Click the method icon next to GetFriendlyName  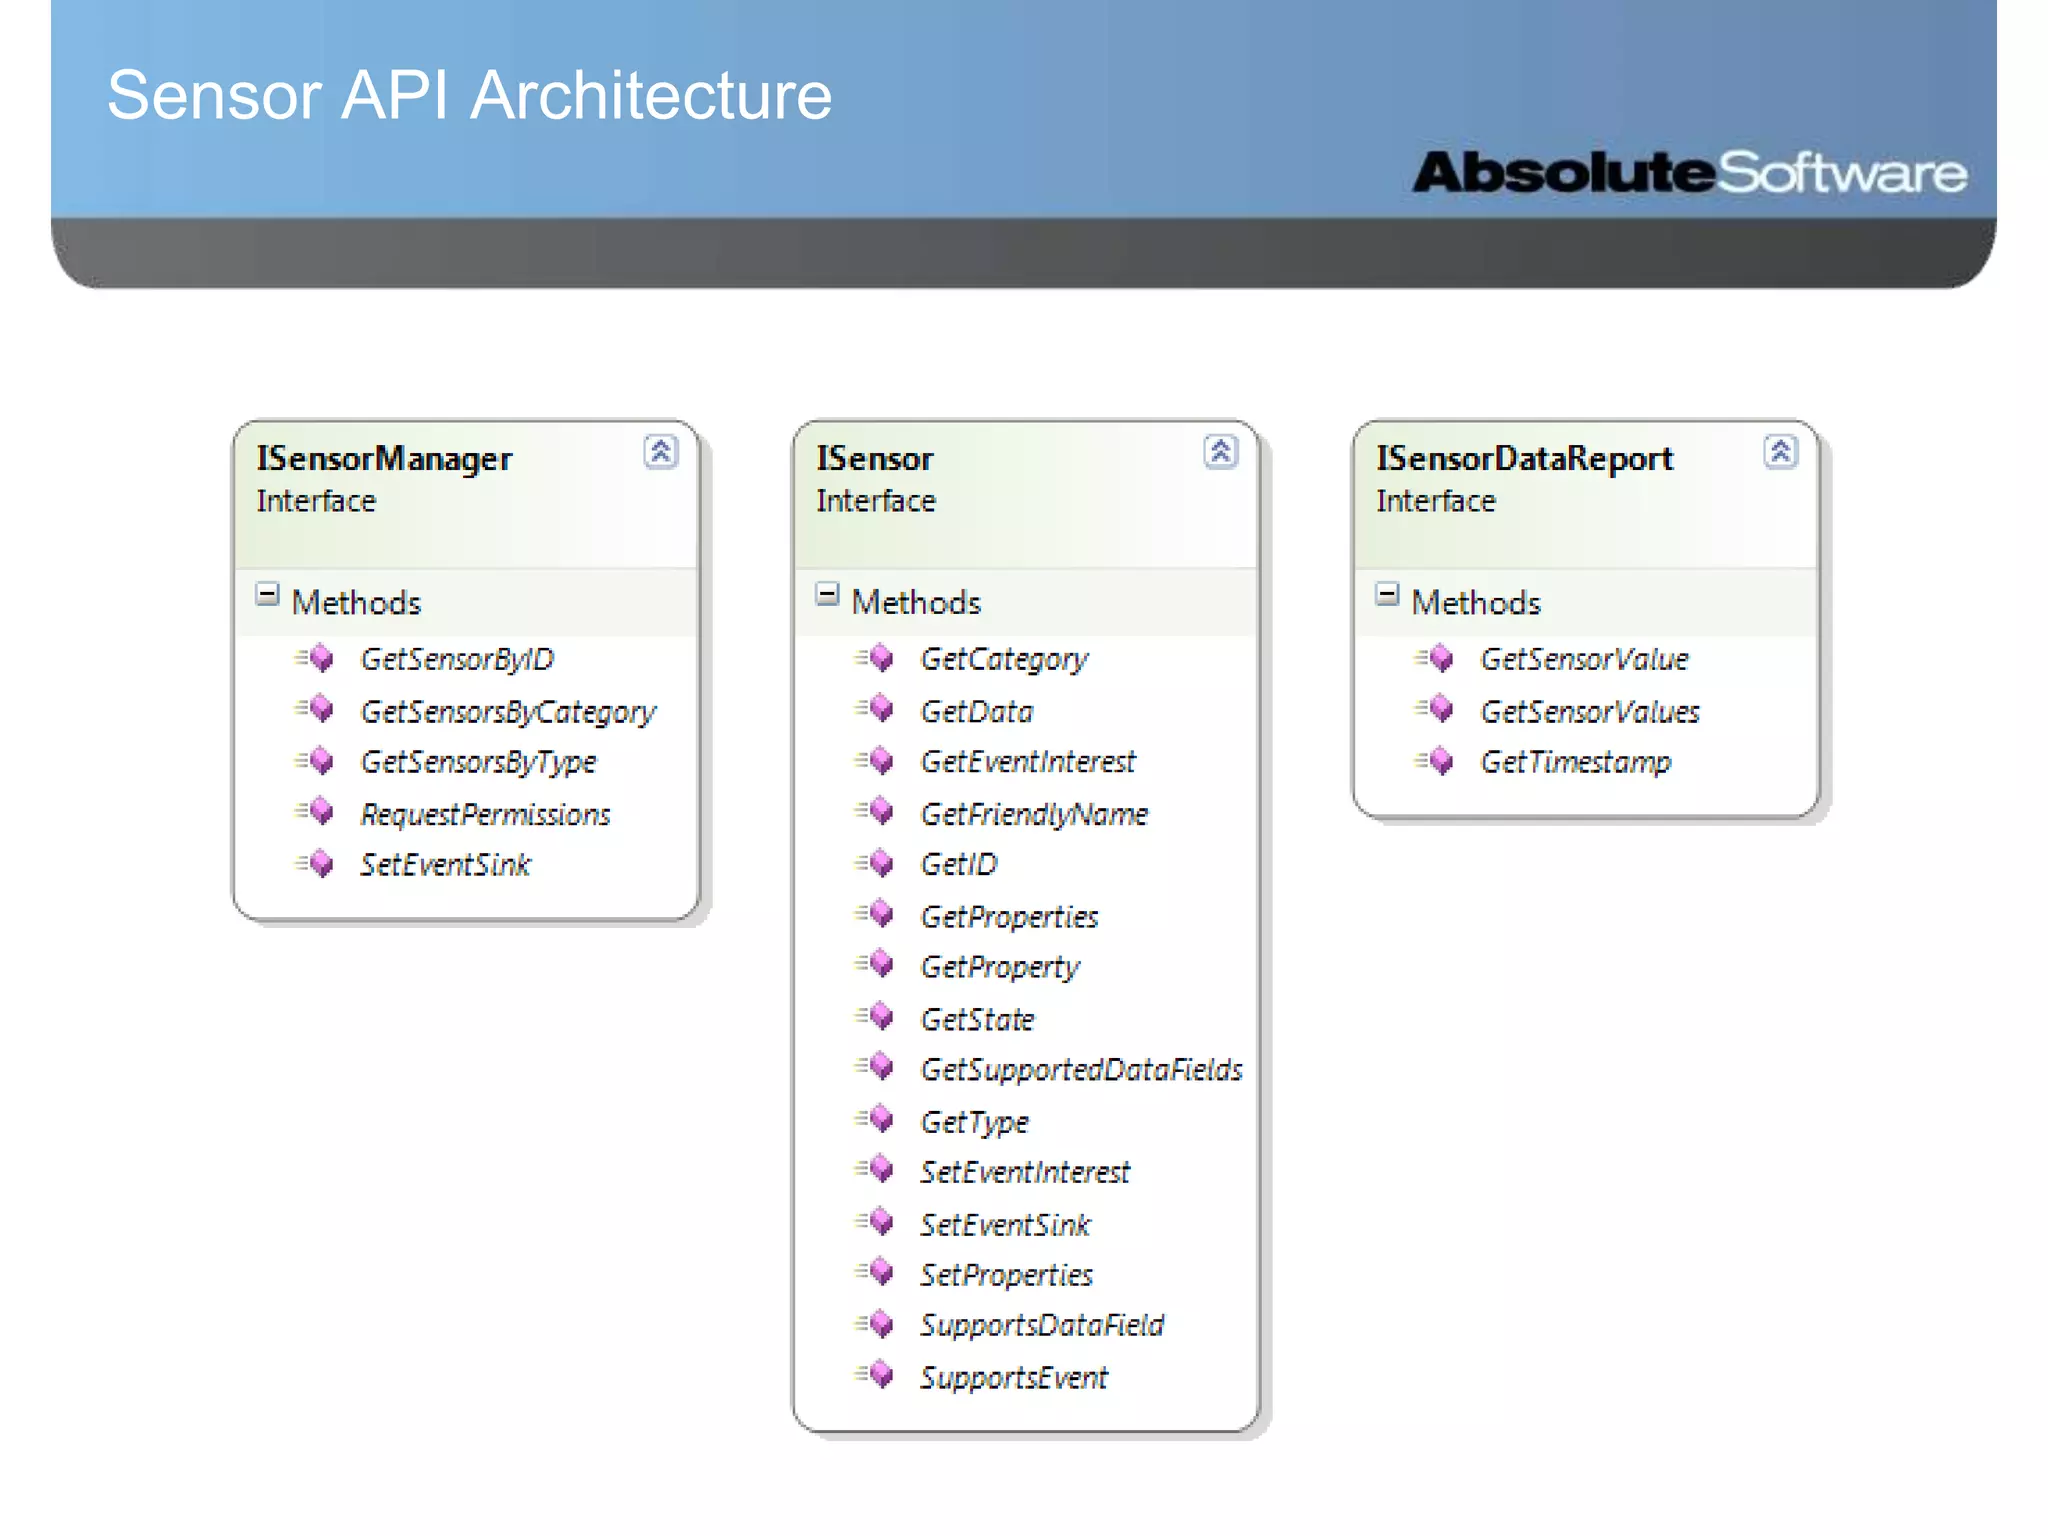[x=877, y=811]
